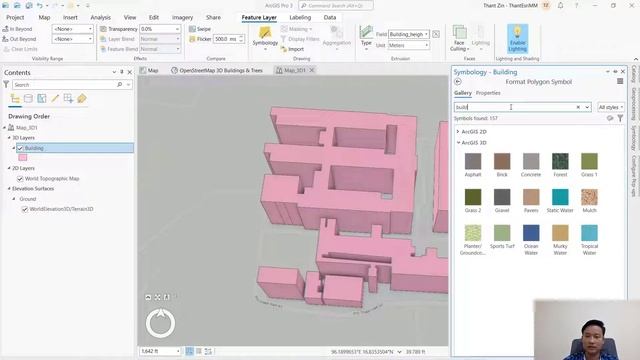640x360 pixels.
Task: Select the Map_3D1 scene in Contents
Action: point(27,128)
